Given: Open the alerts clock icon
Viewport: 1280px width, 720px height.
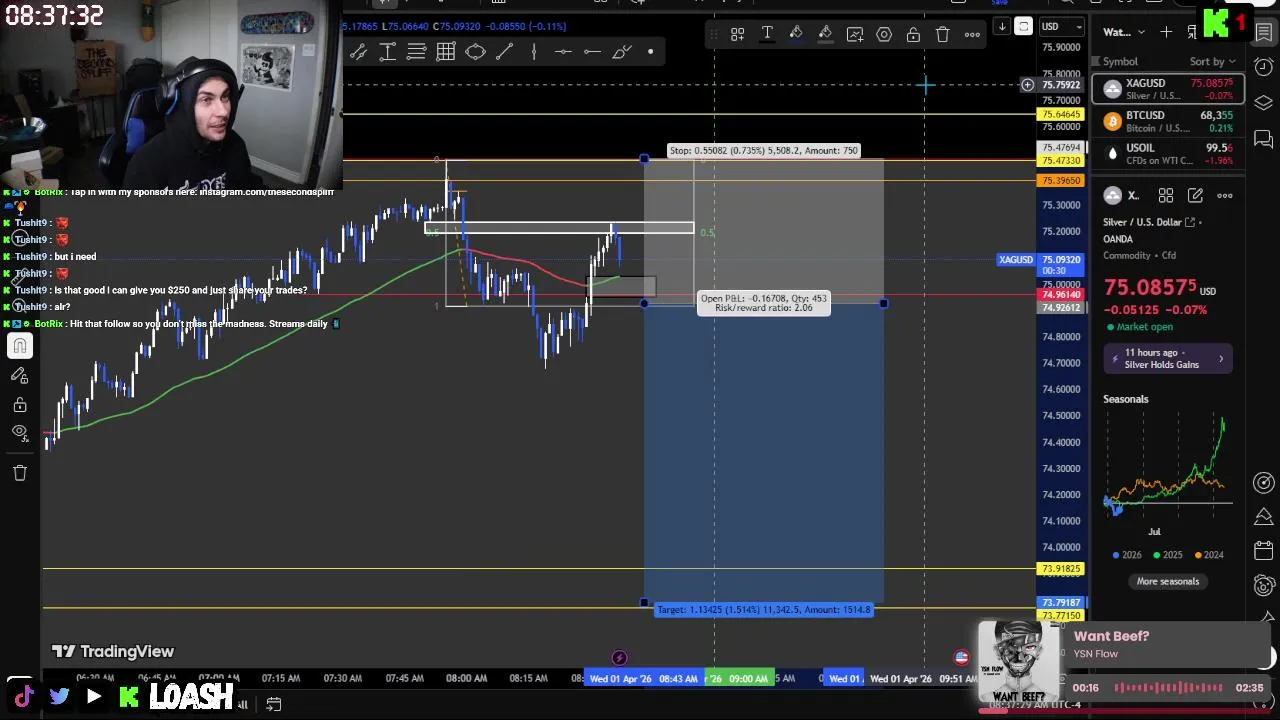Looking at the screenshot, I should (1264, 67).
